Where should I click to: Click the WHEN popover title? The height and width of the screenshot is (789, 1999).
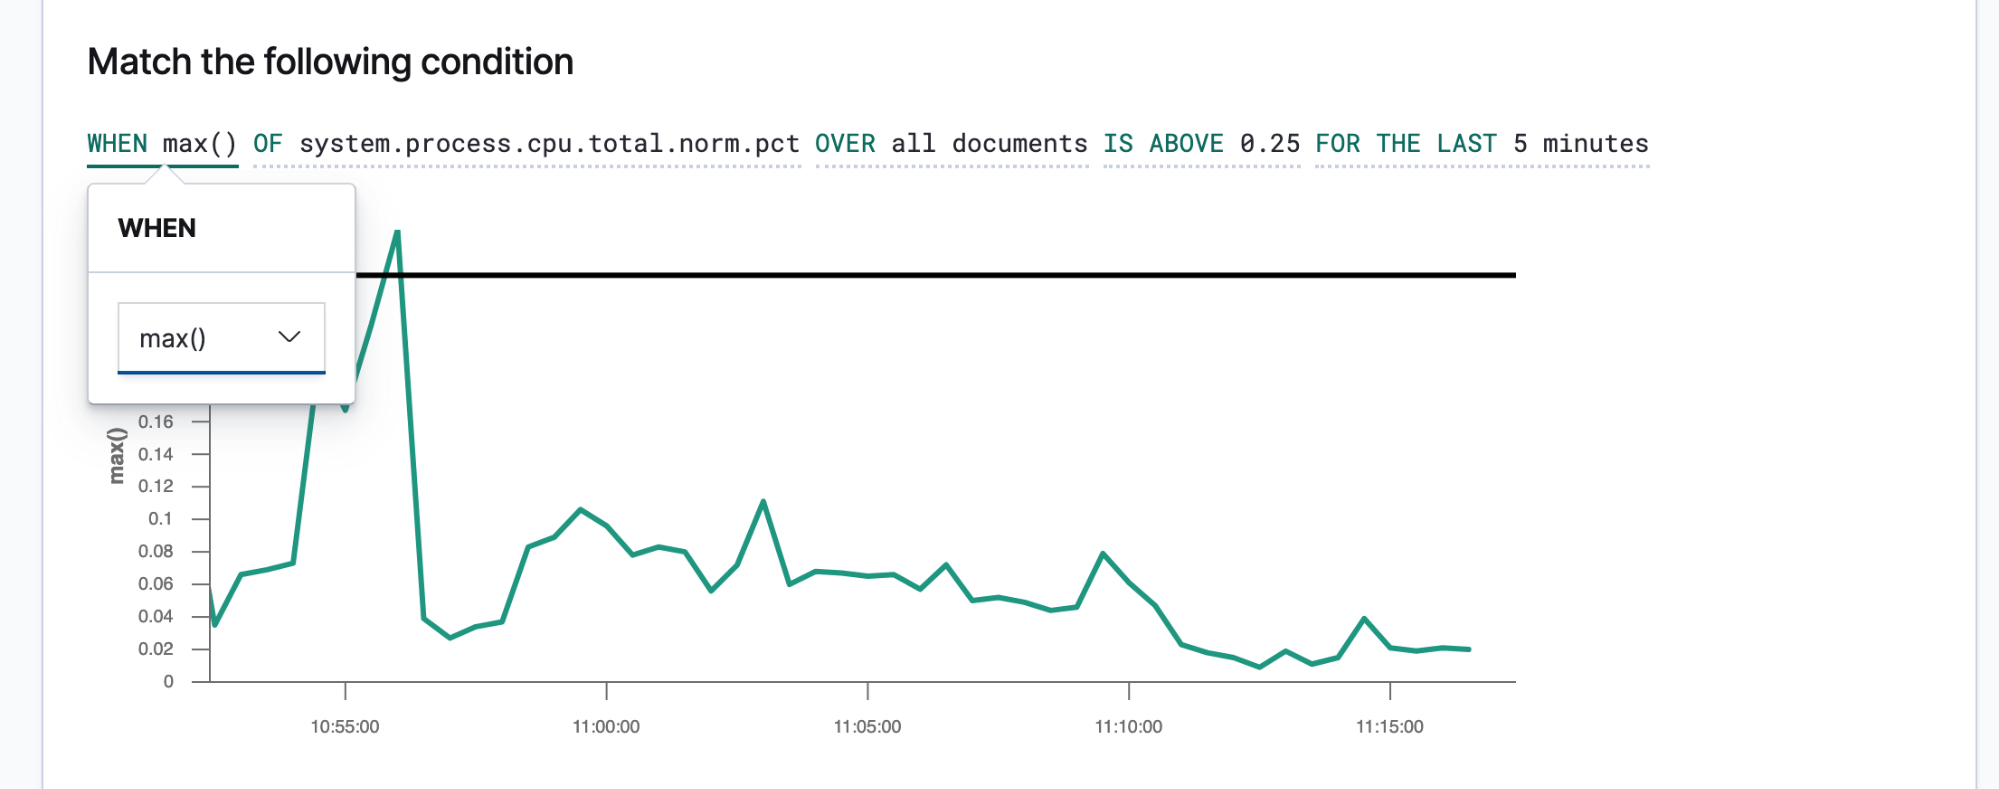pos(157,228)
